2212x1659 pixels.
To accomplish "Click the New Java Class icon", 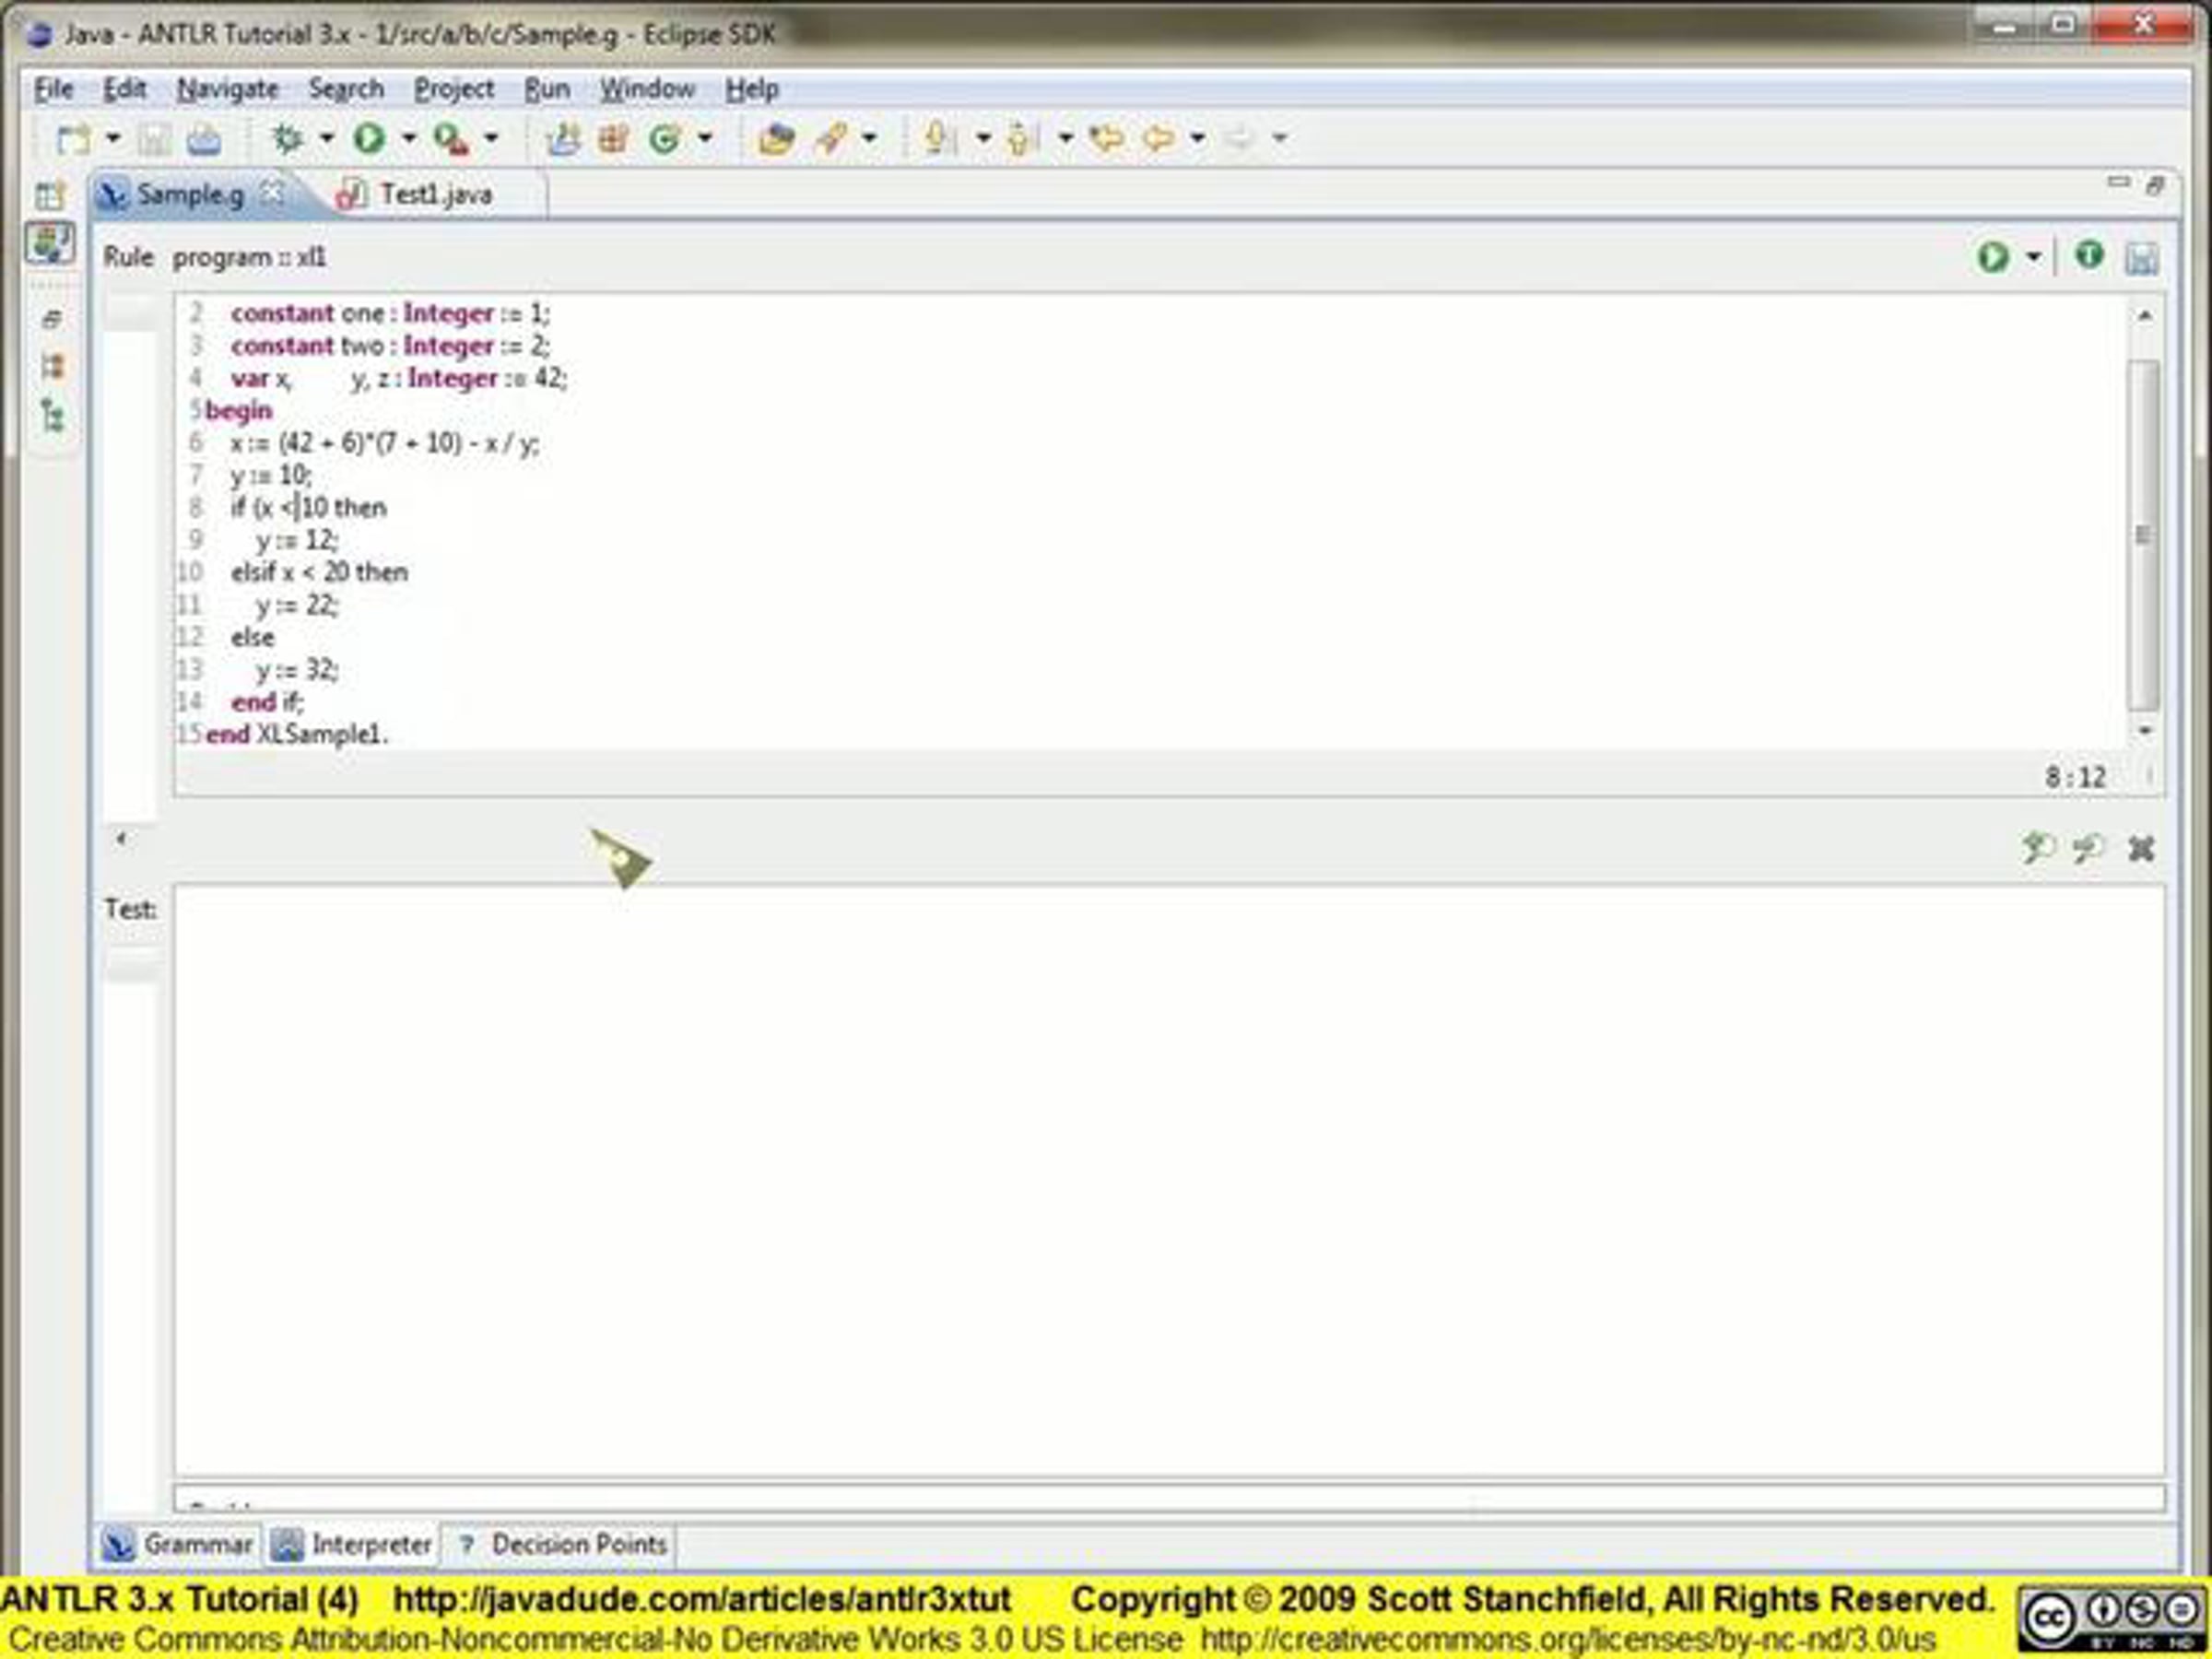I will pos(666,138).
